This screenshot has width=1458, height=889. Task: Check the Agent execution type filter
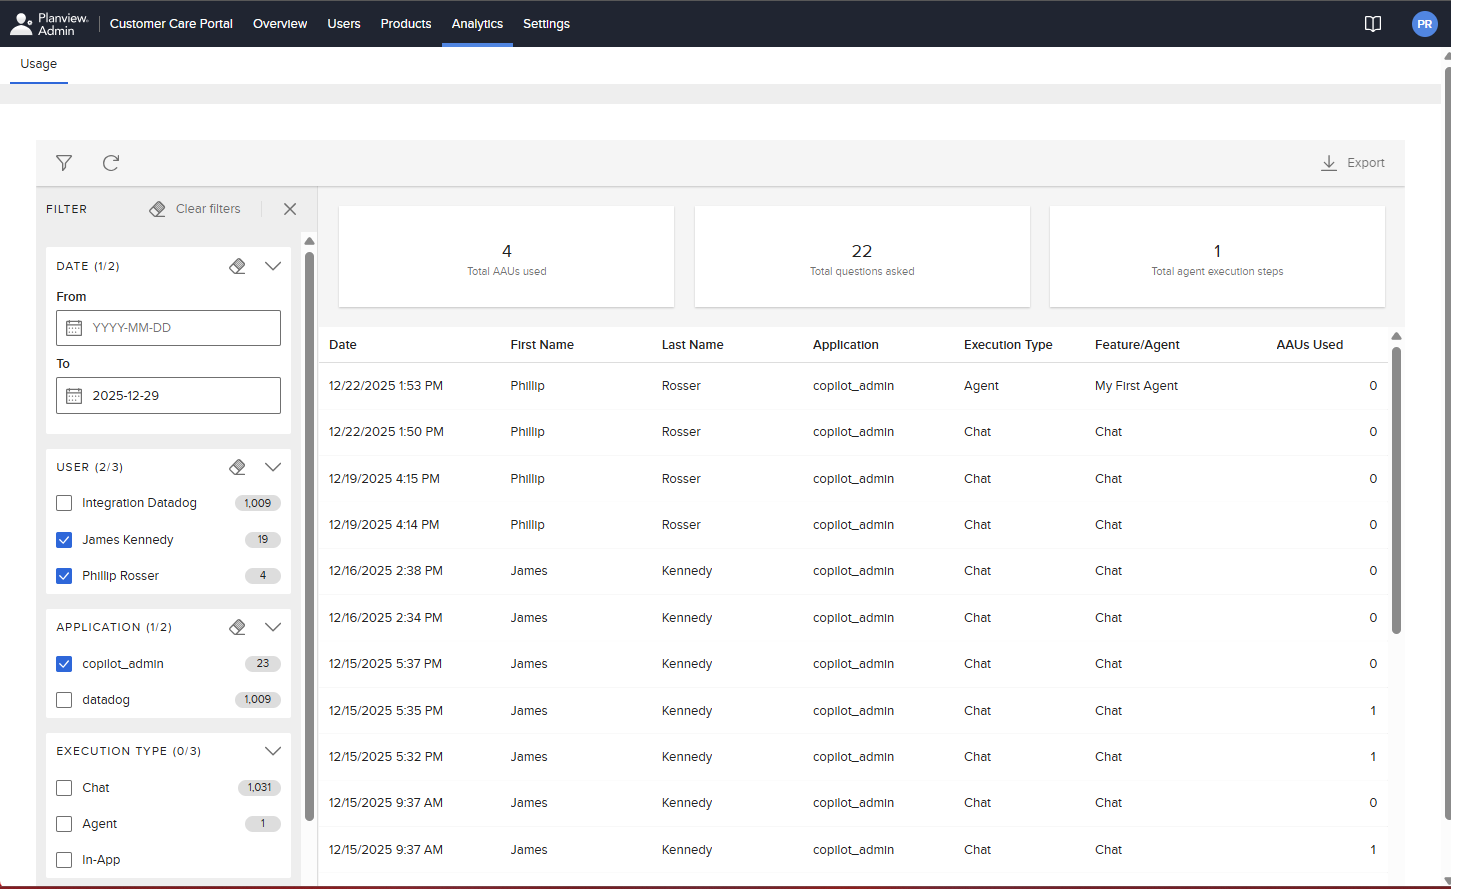click(64, 823)
